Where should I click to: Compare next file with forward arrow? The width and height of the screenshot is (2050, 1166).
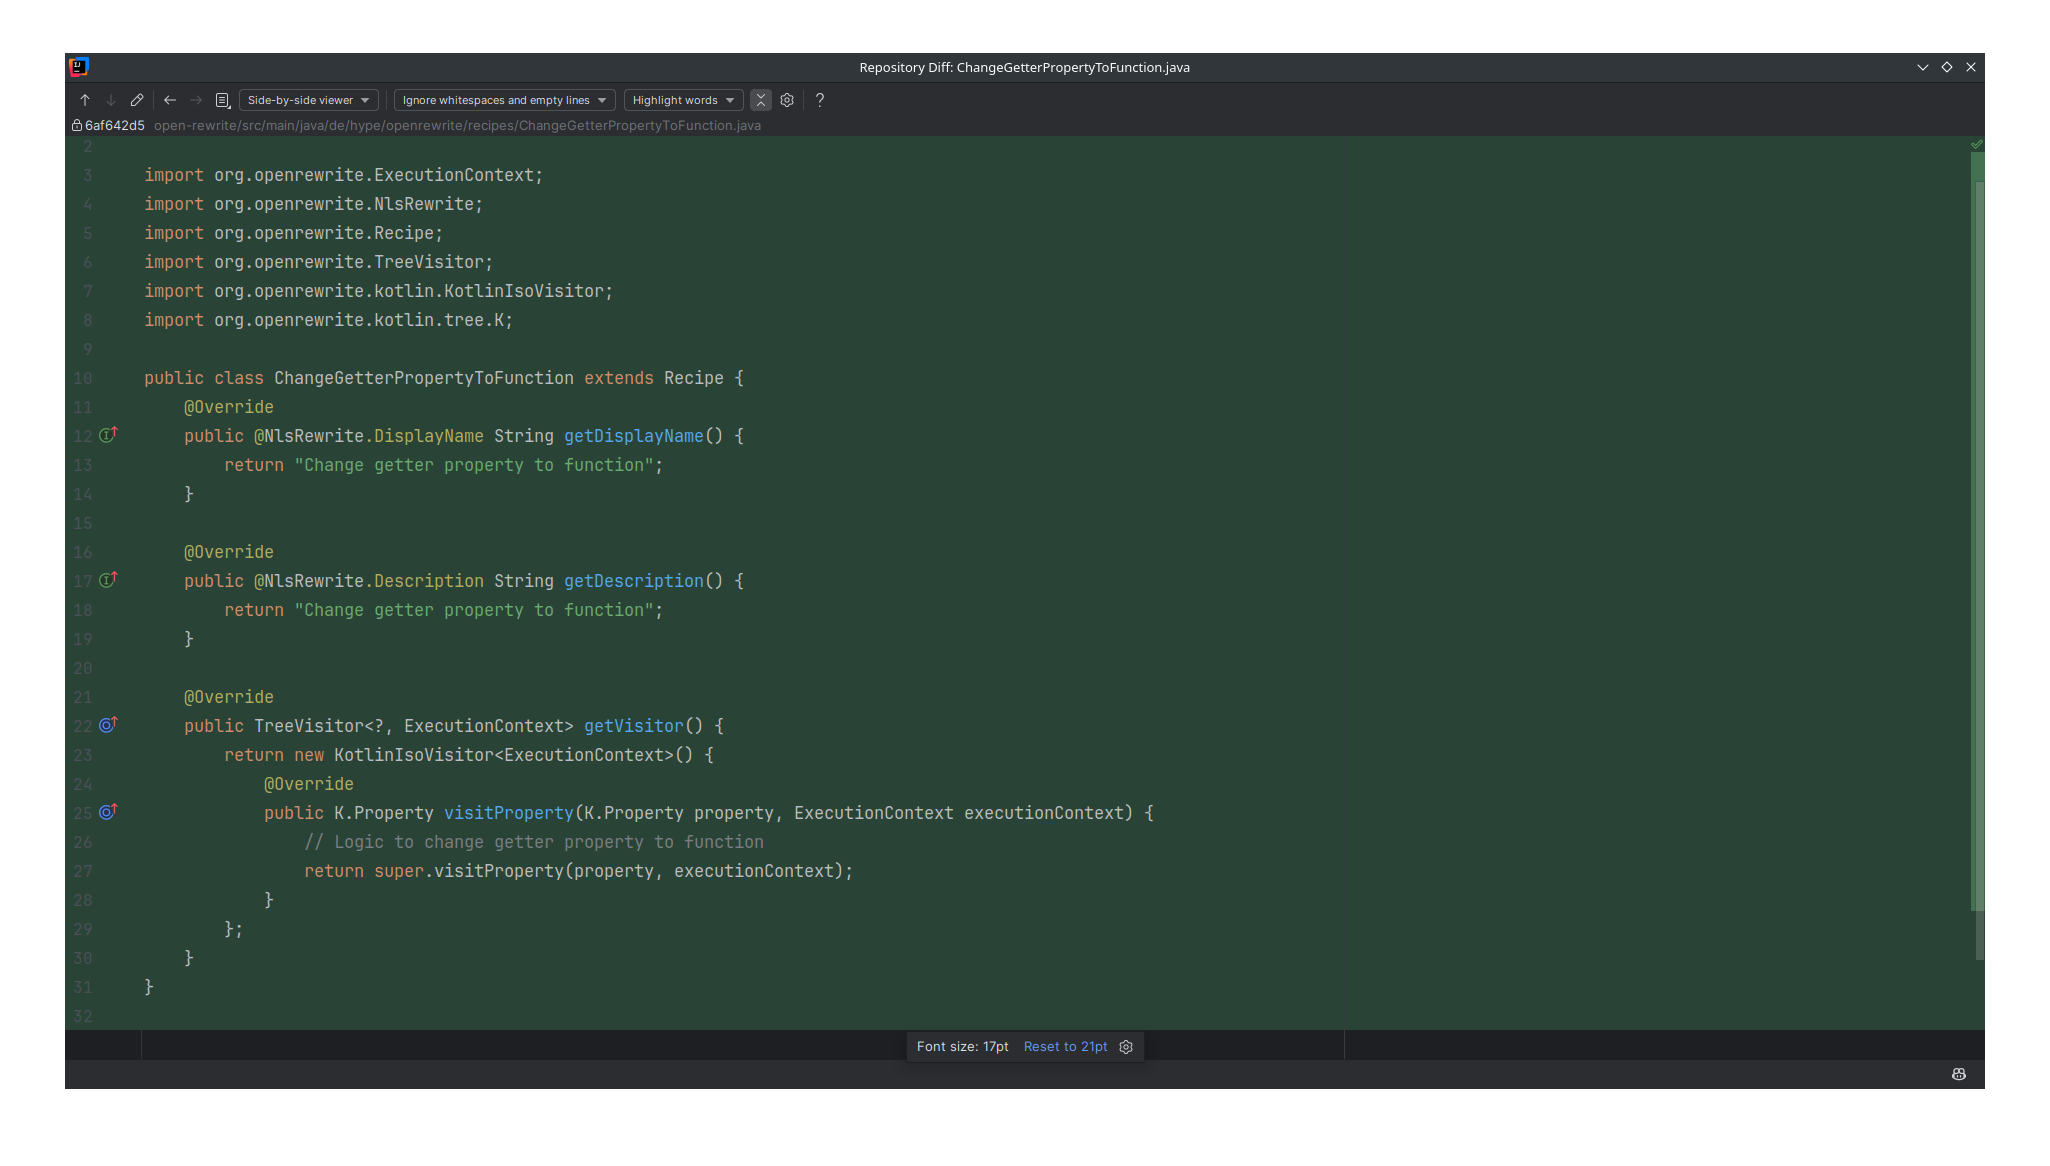point(196,100)
